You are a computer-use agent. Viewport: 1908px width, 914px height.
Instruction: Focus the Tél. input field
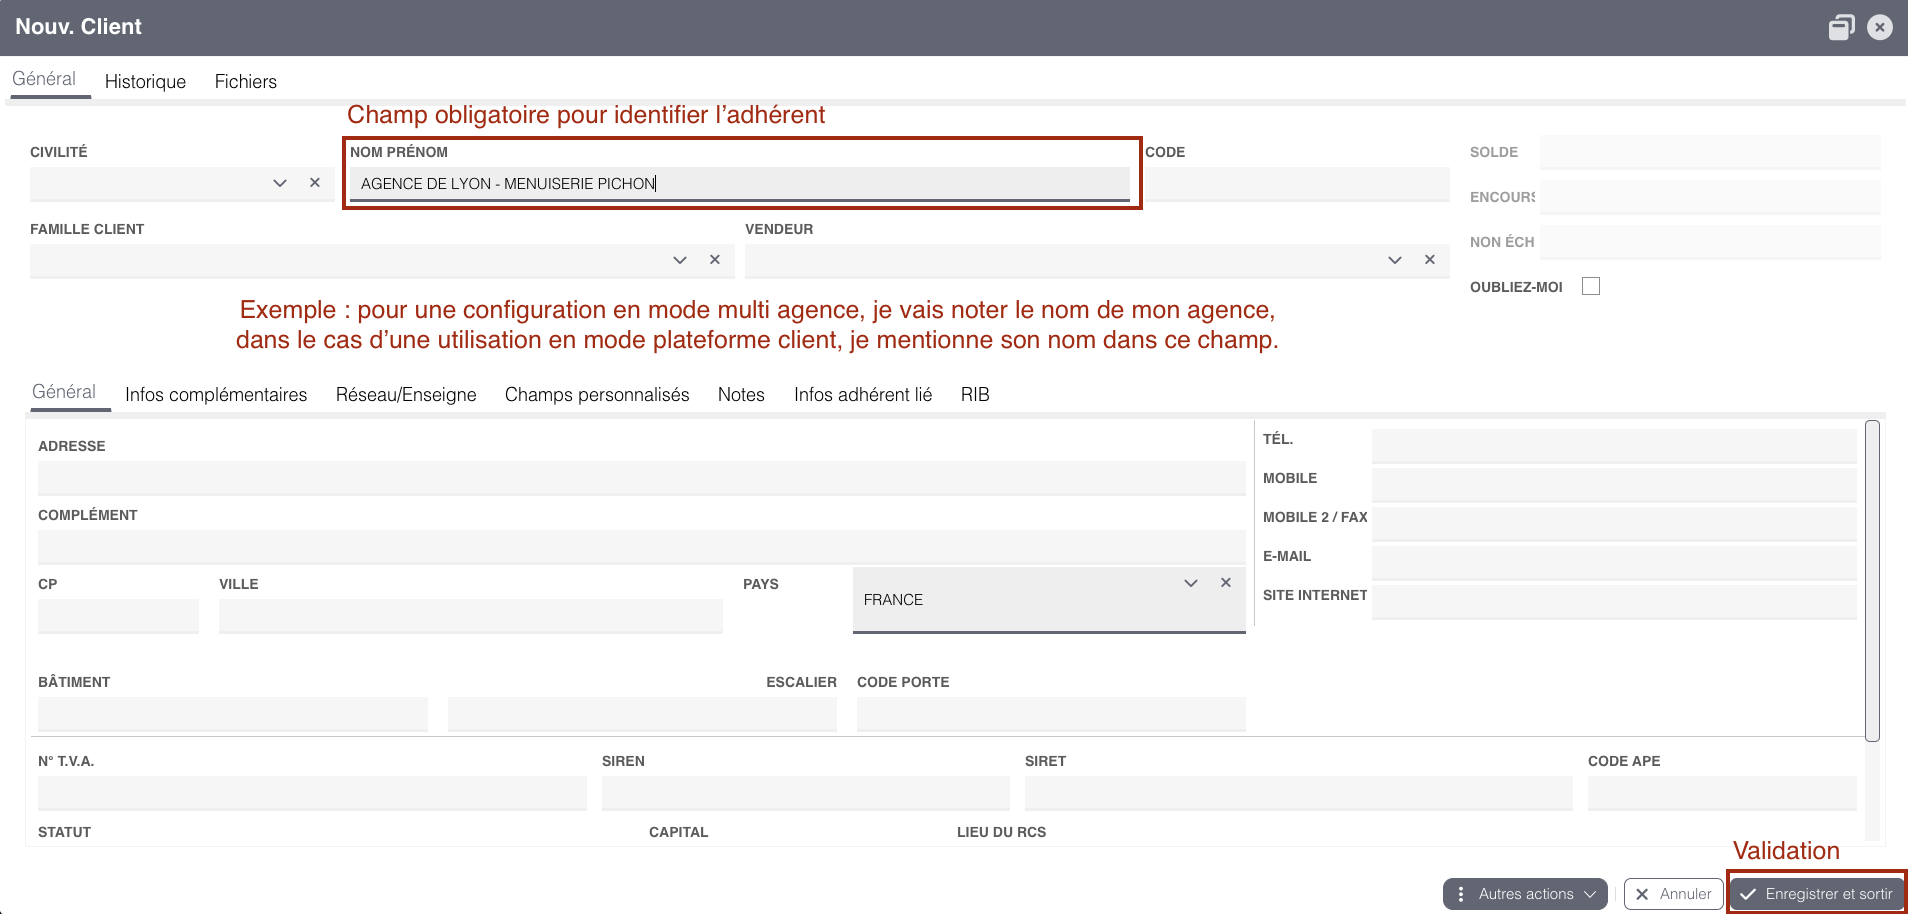[1614, 446]
